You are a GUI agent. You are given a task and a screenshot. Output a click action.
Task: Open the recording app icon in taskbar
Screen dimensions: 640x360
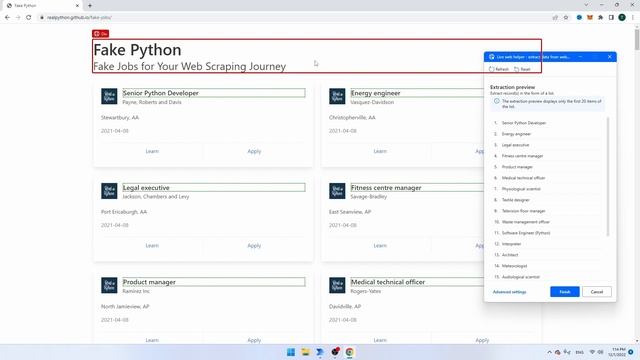(335, 351)
